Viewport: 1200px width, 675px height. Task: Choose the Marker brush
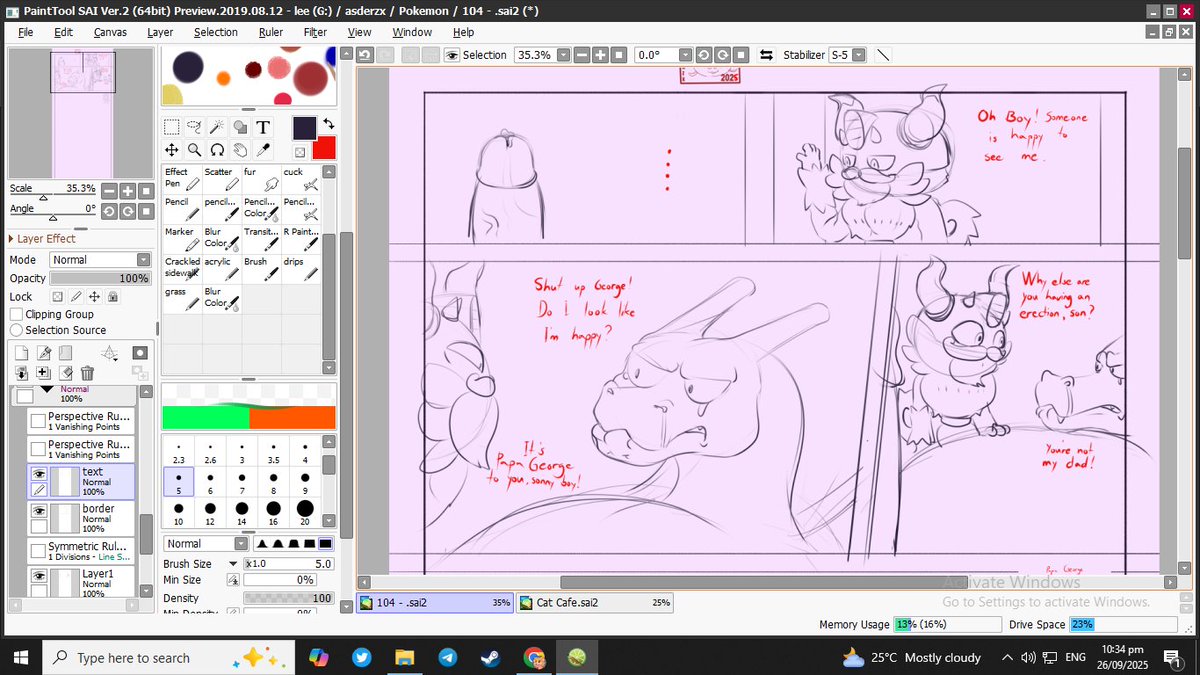tap(182, 238)
